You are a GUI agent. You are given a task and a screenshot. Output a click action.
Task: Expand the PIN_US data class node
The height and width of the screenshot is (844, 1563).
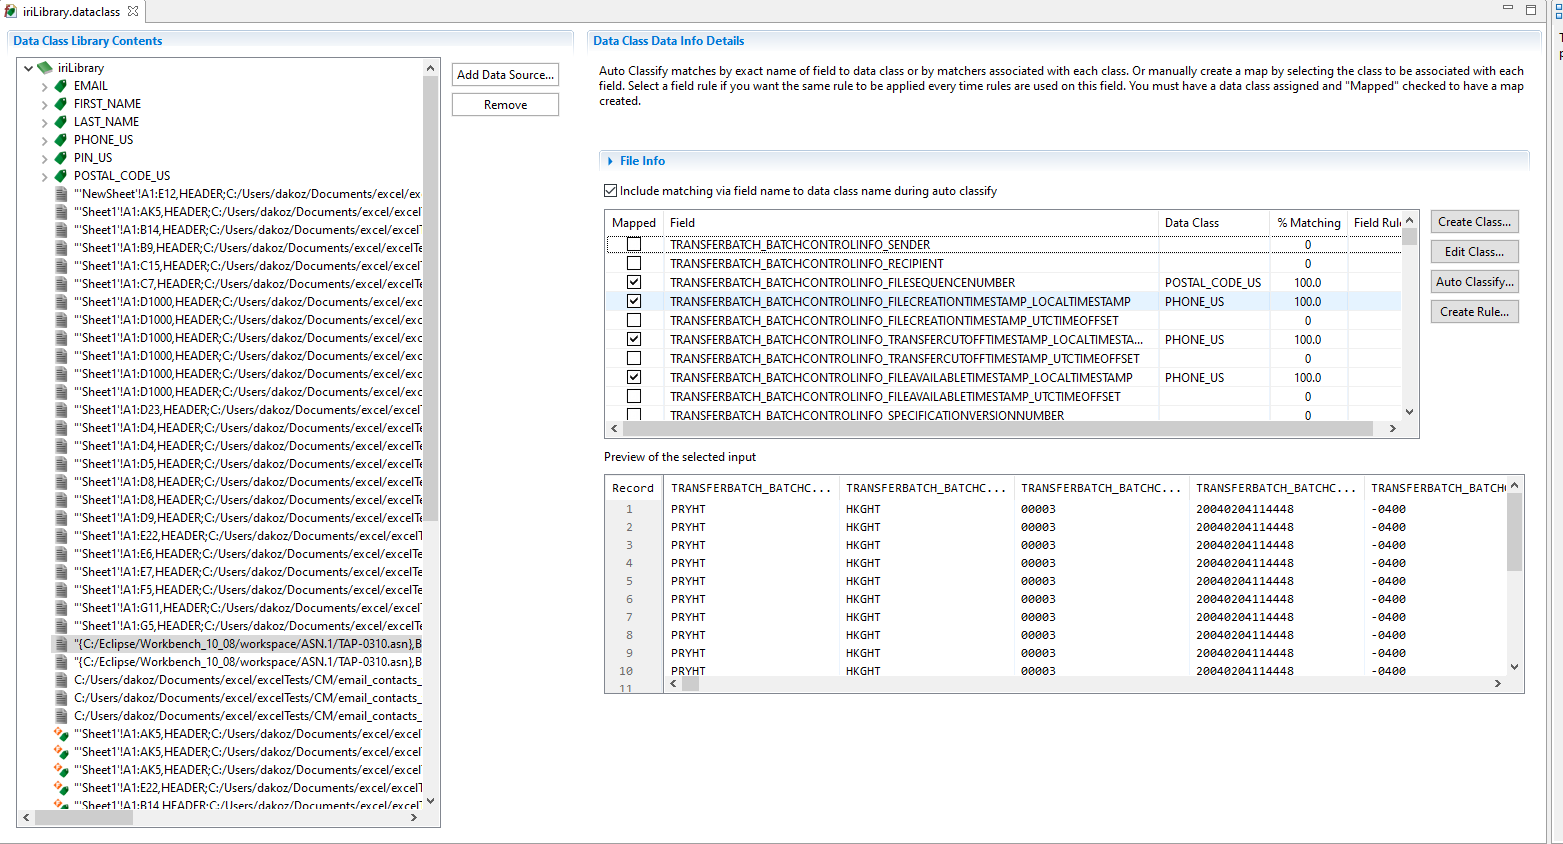pos(44,159)
